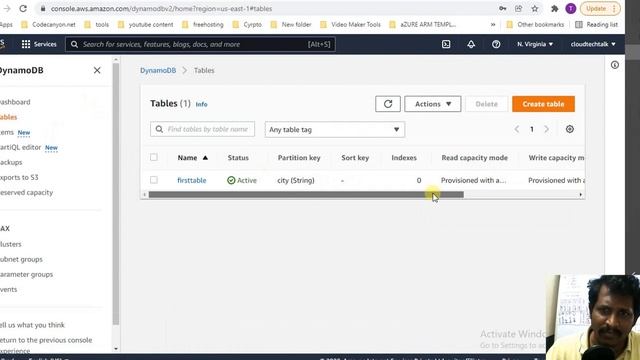The width and height of the screenshot is (640, 360).
Task: Open Events under DAX
Action: (9, 289)
